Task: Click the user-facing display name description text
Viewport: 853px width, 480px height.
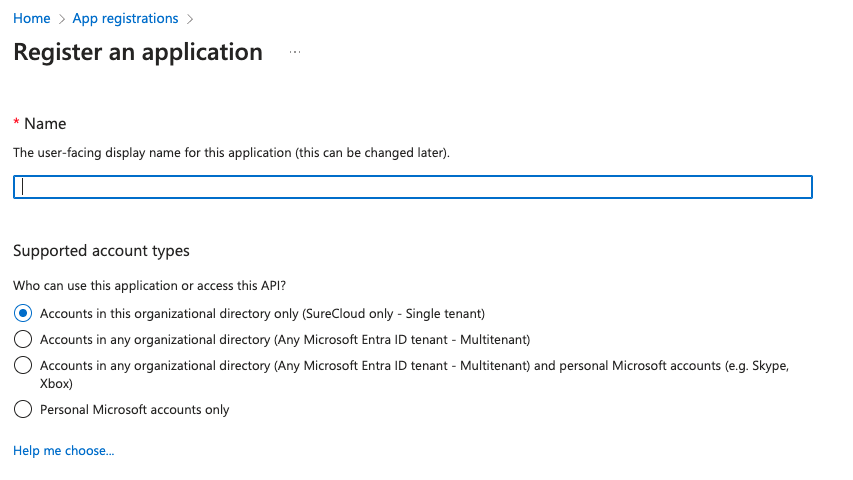Action: 231,153
